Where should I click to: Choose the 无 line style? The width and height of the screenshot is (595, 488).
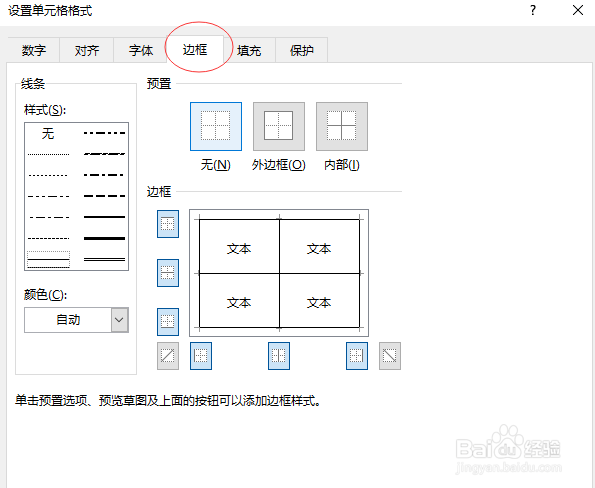(x=48, y=133)
